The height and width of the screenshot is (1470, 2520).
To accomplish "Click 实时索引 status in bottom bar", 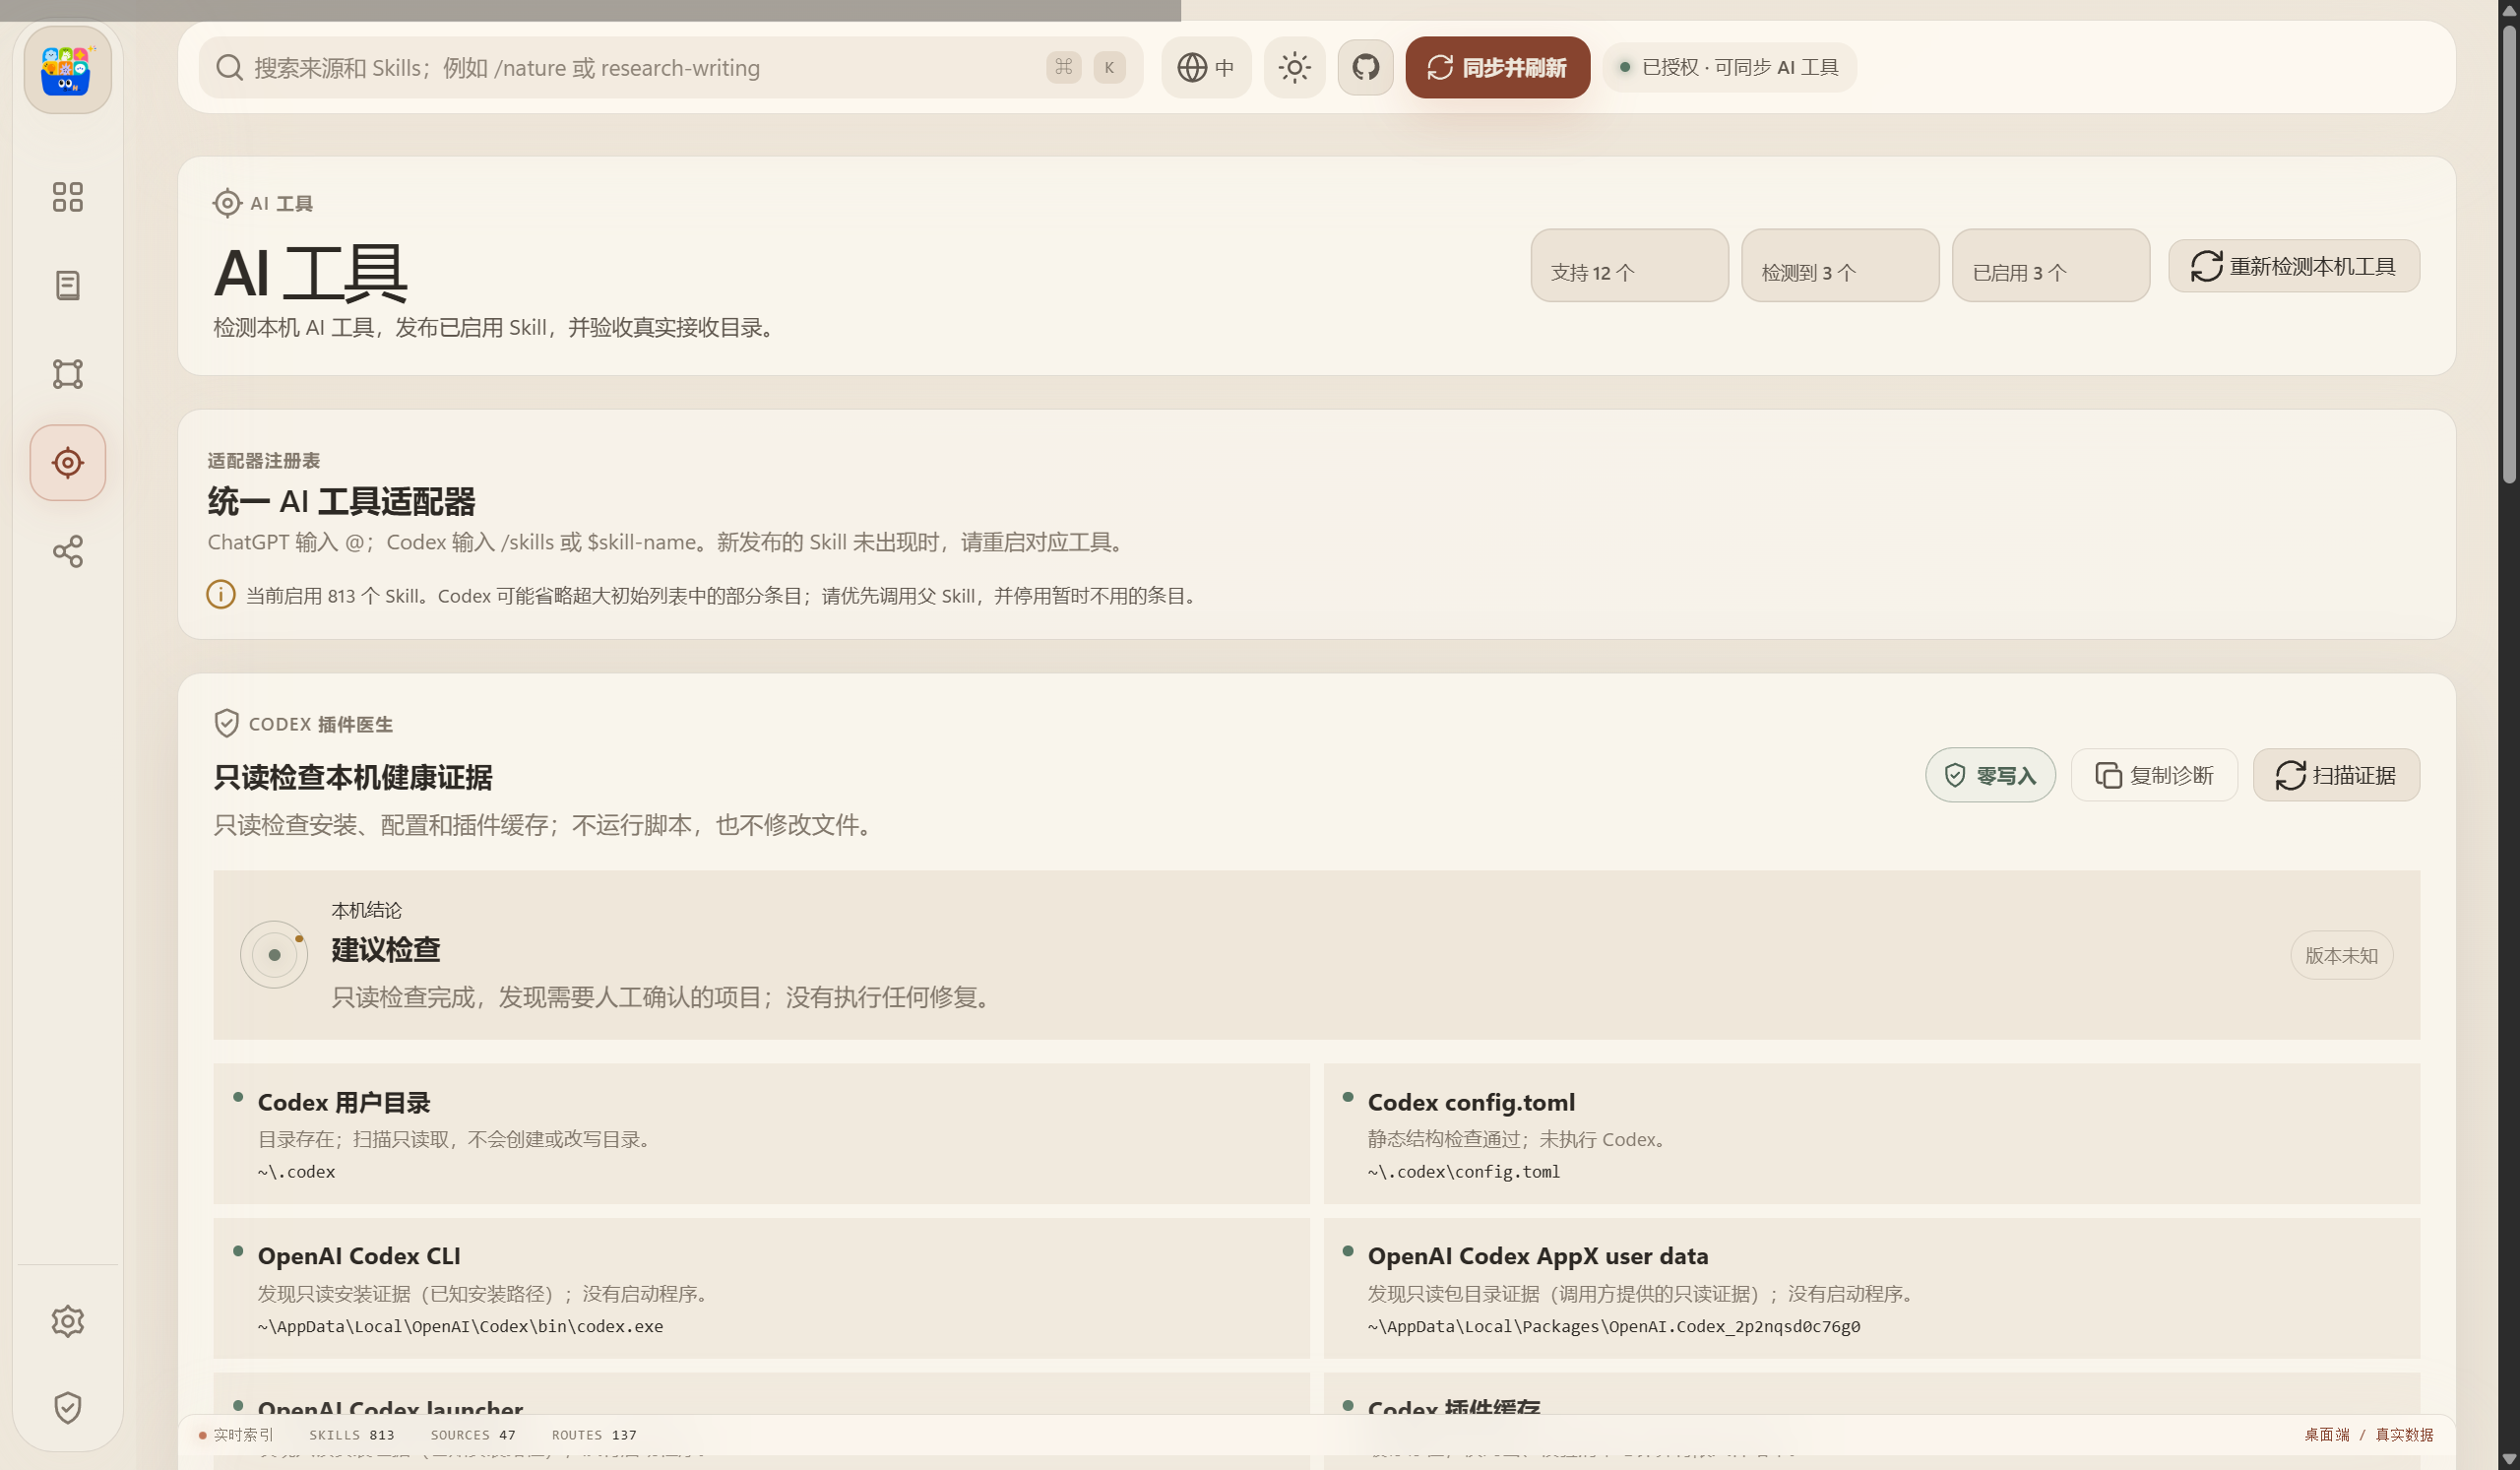I will pos(236,1435).
